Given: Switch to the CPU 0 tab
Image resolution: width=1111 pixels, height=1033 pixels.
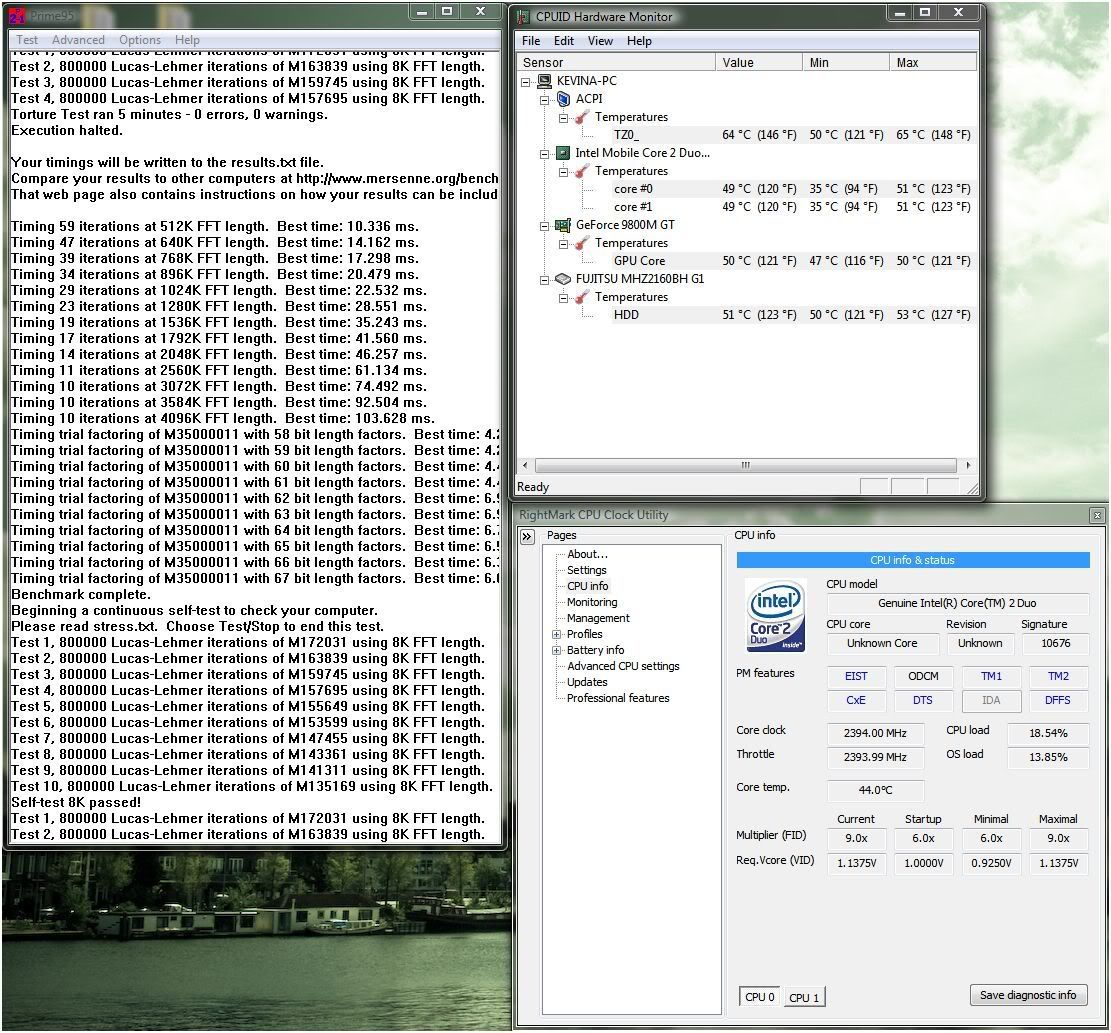Looking at the screenshot, I should pyautogui.click(x=760, y=997).
